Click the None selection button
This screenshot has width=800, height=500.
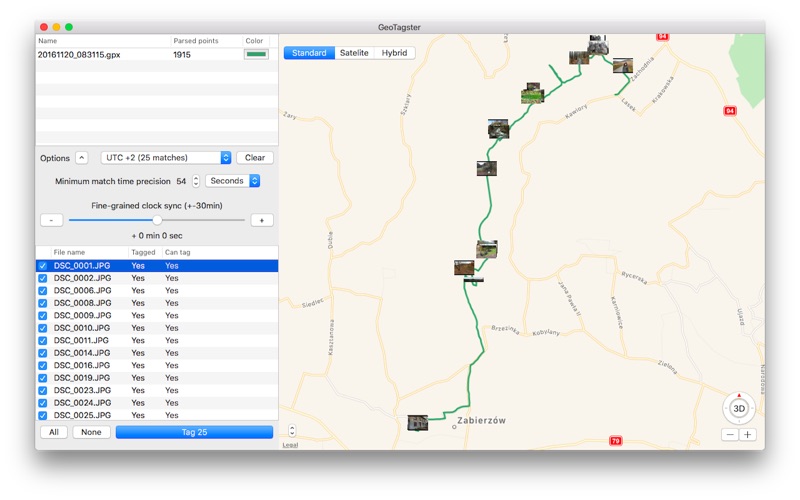pyautogui.click(x=91, y=432)
